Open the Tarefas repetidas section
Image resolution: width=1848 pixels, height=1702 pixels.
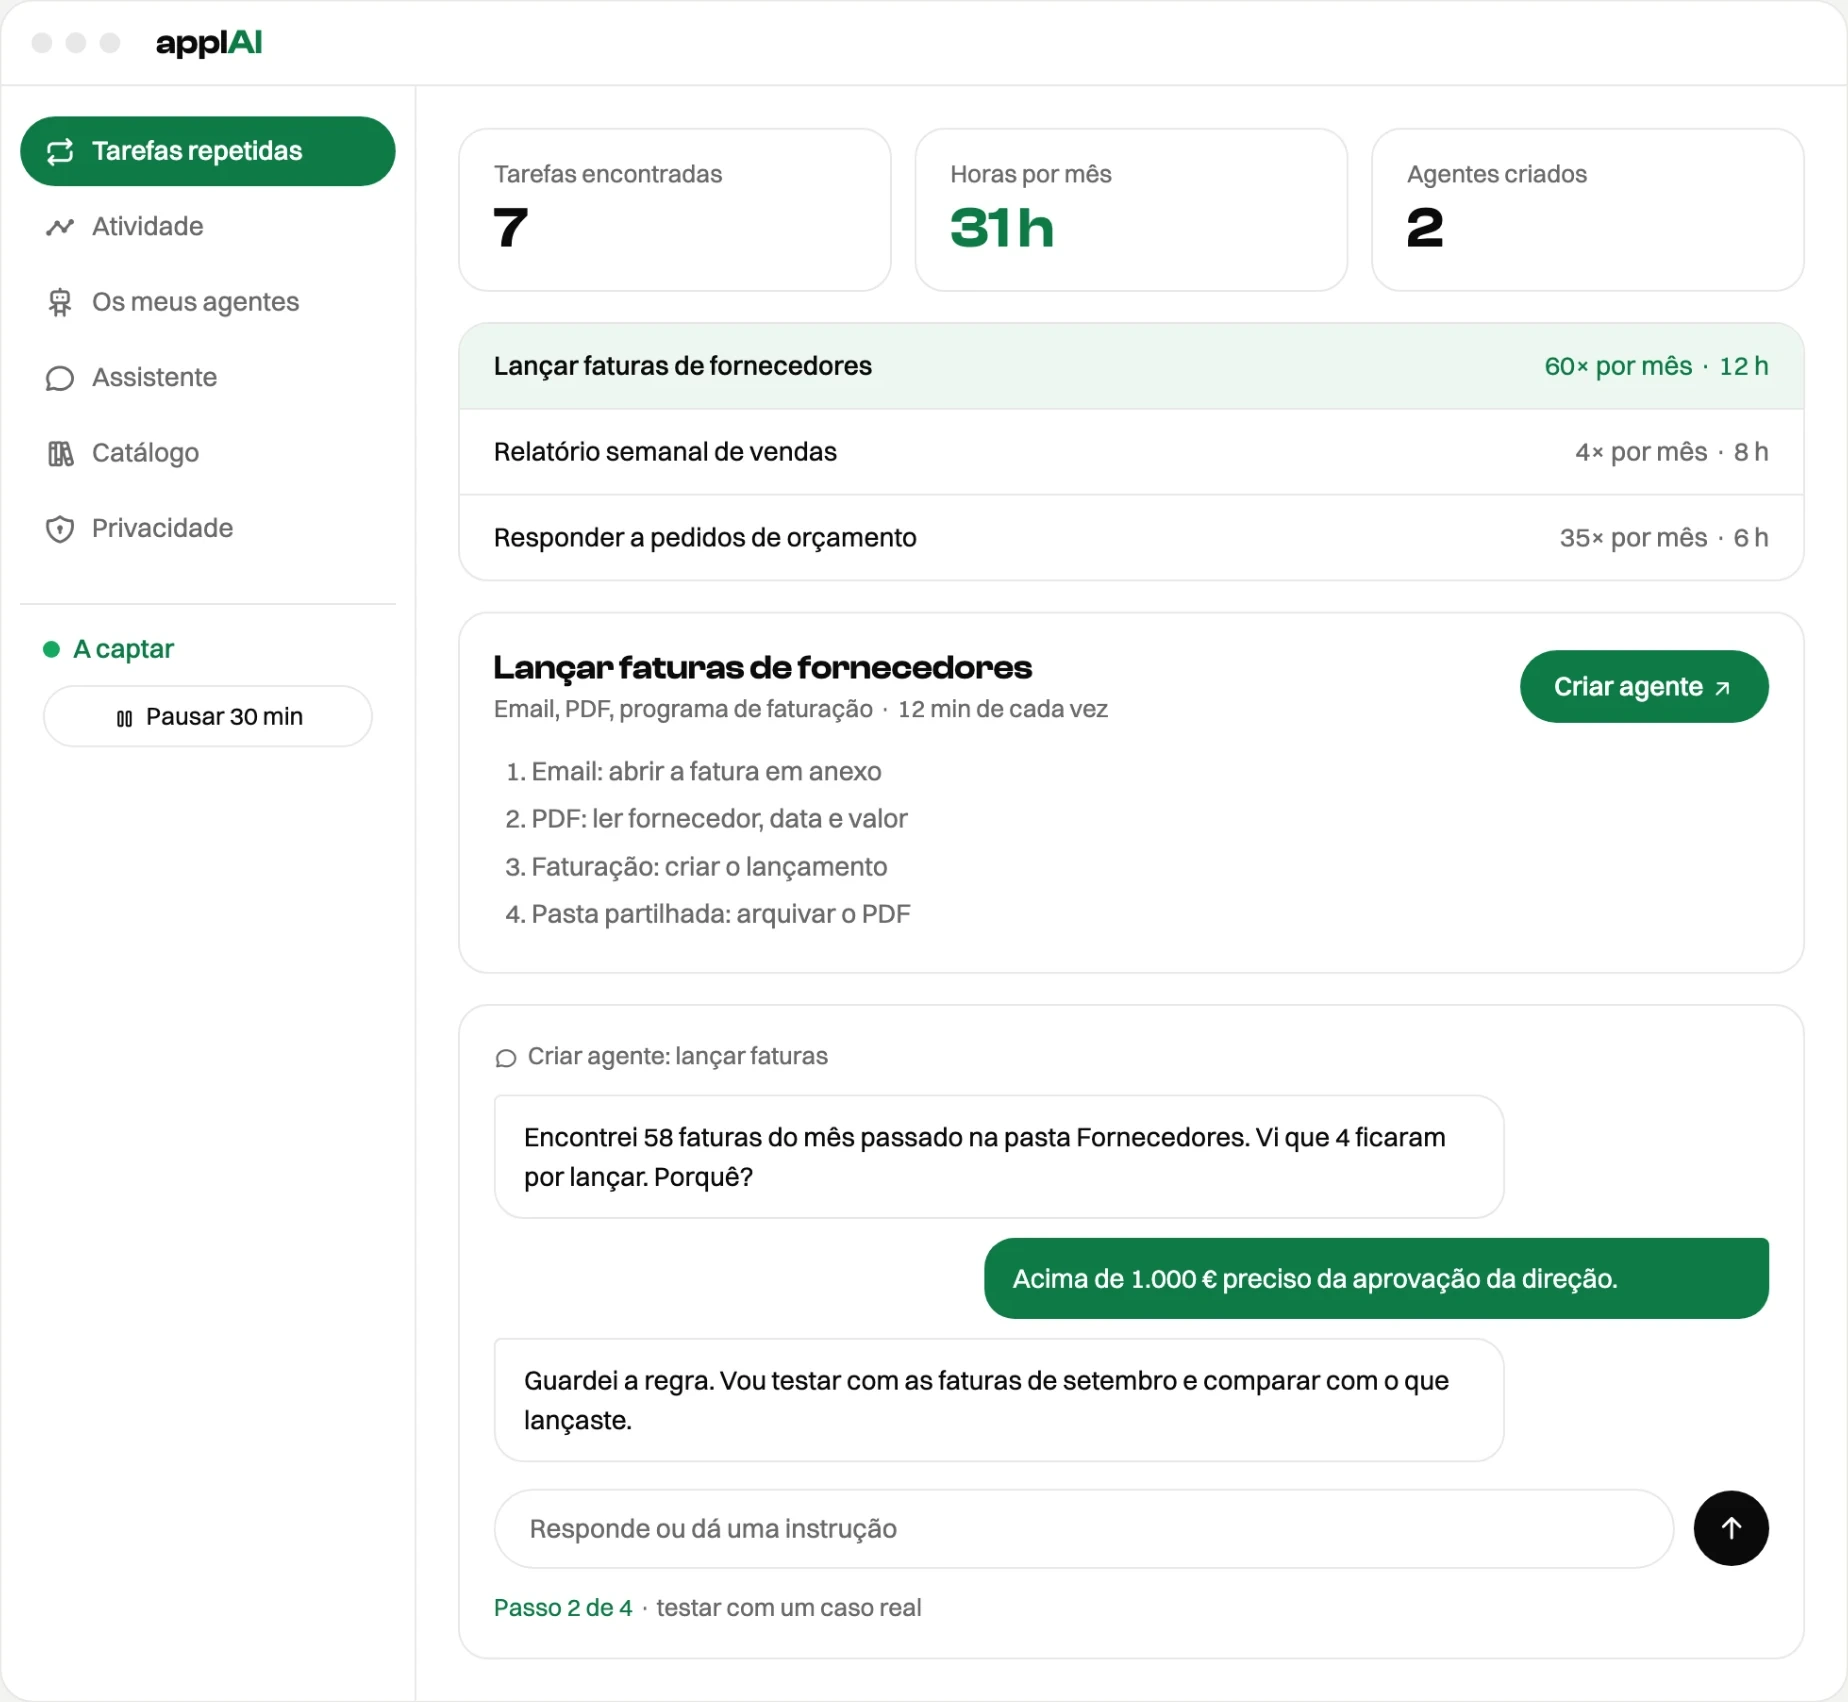pyautogui.click(x=208, y=151)
